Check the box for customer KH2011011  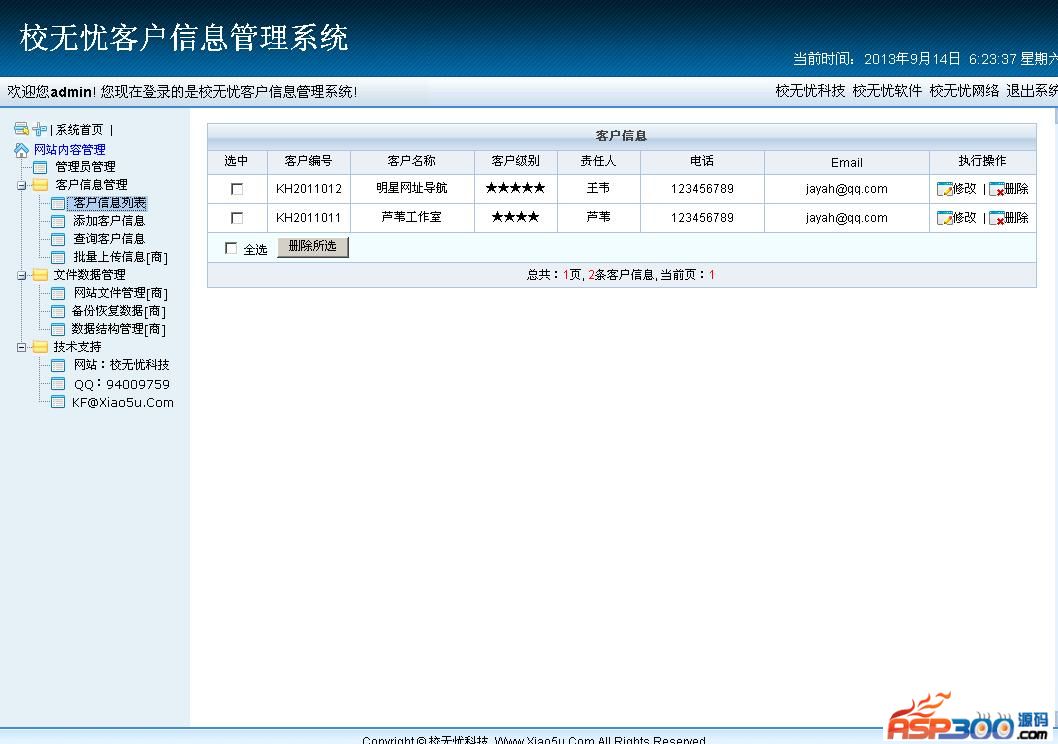point(237,218)
